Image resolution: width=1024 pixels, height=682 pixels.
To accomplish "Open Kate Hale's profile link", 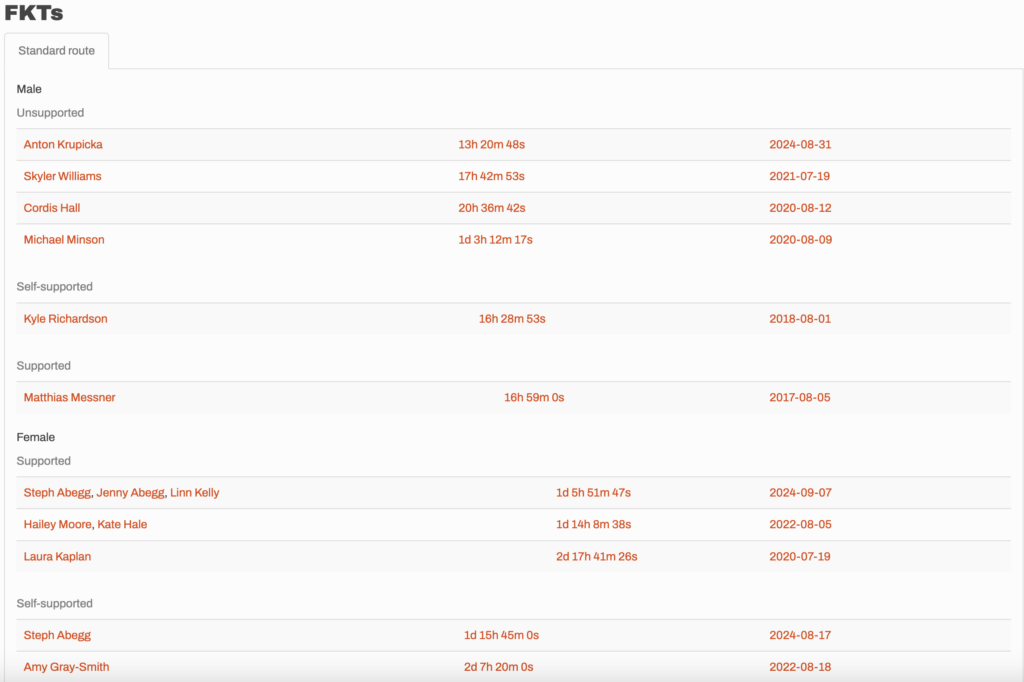I will pyautogui.click(x=122, y=525).
